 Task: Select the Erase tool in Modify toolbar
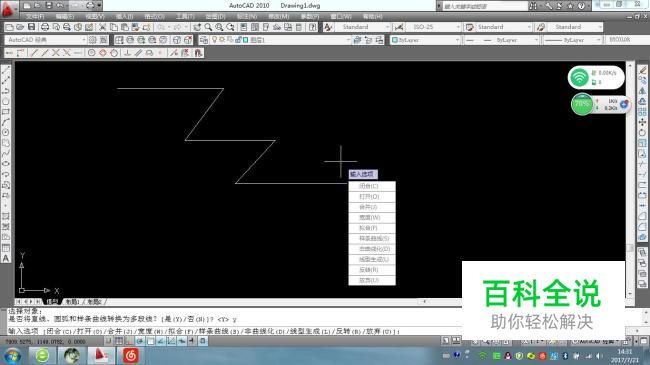click(x=643, y=70)
